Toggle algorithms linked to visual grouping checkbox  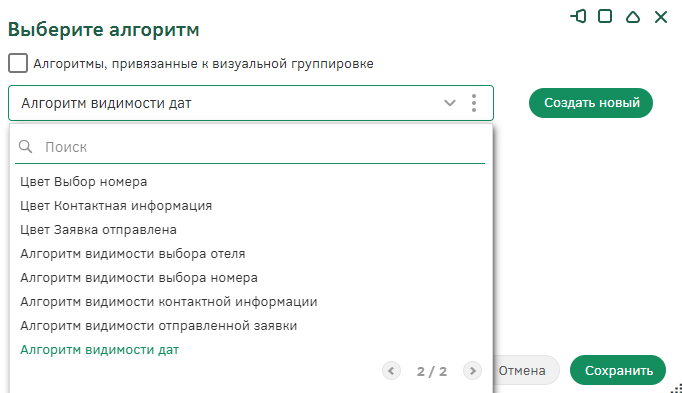[18, 63]
